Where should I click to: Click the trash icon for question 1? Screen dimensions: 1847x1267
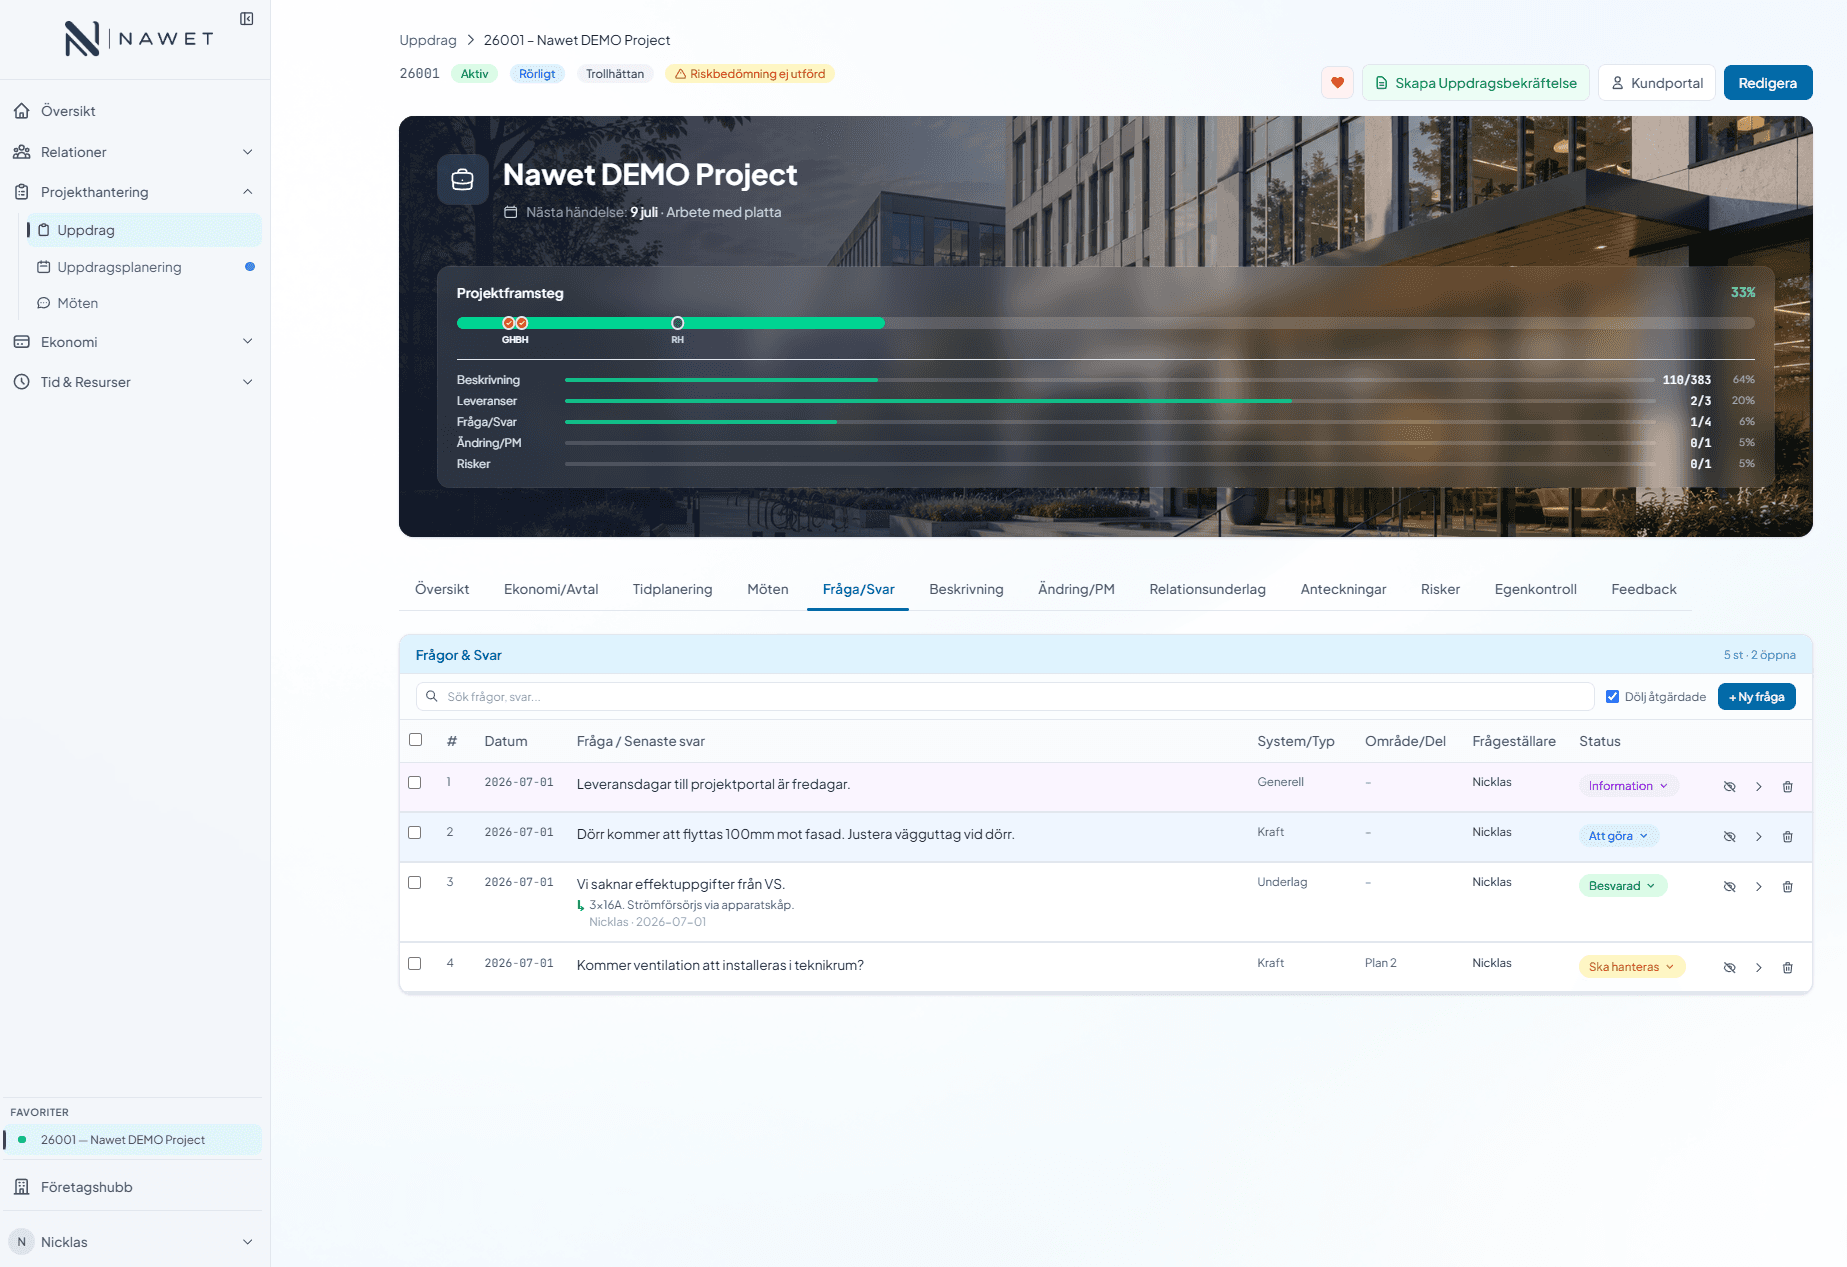1788,787
